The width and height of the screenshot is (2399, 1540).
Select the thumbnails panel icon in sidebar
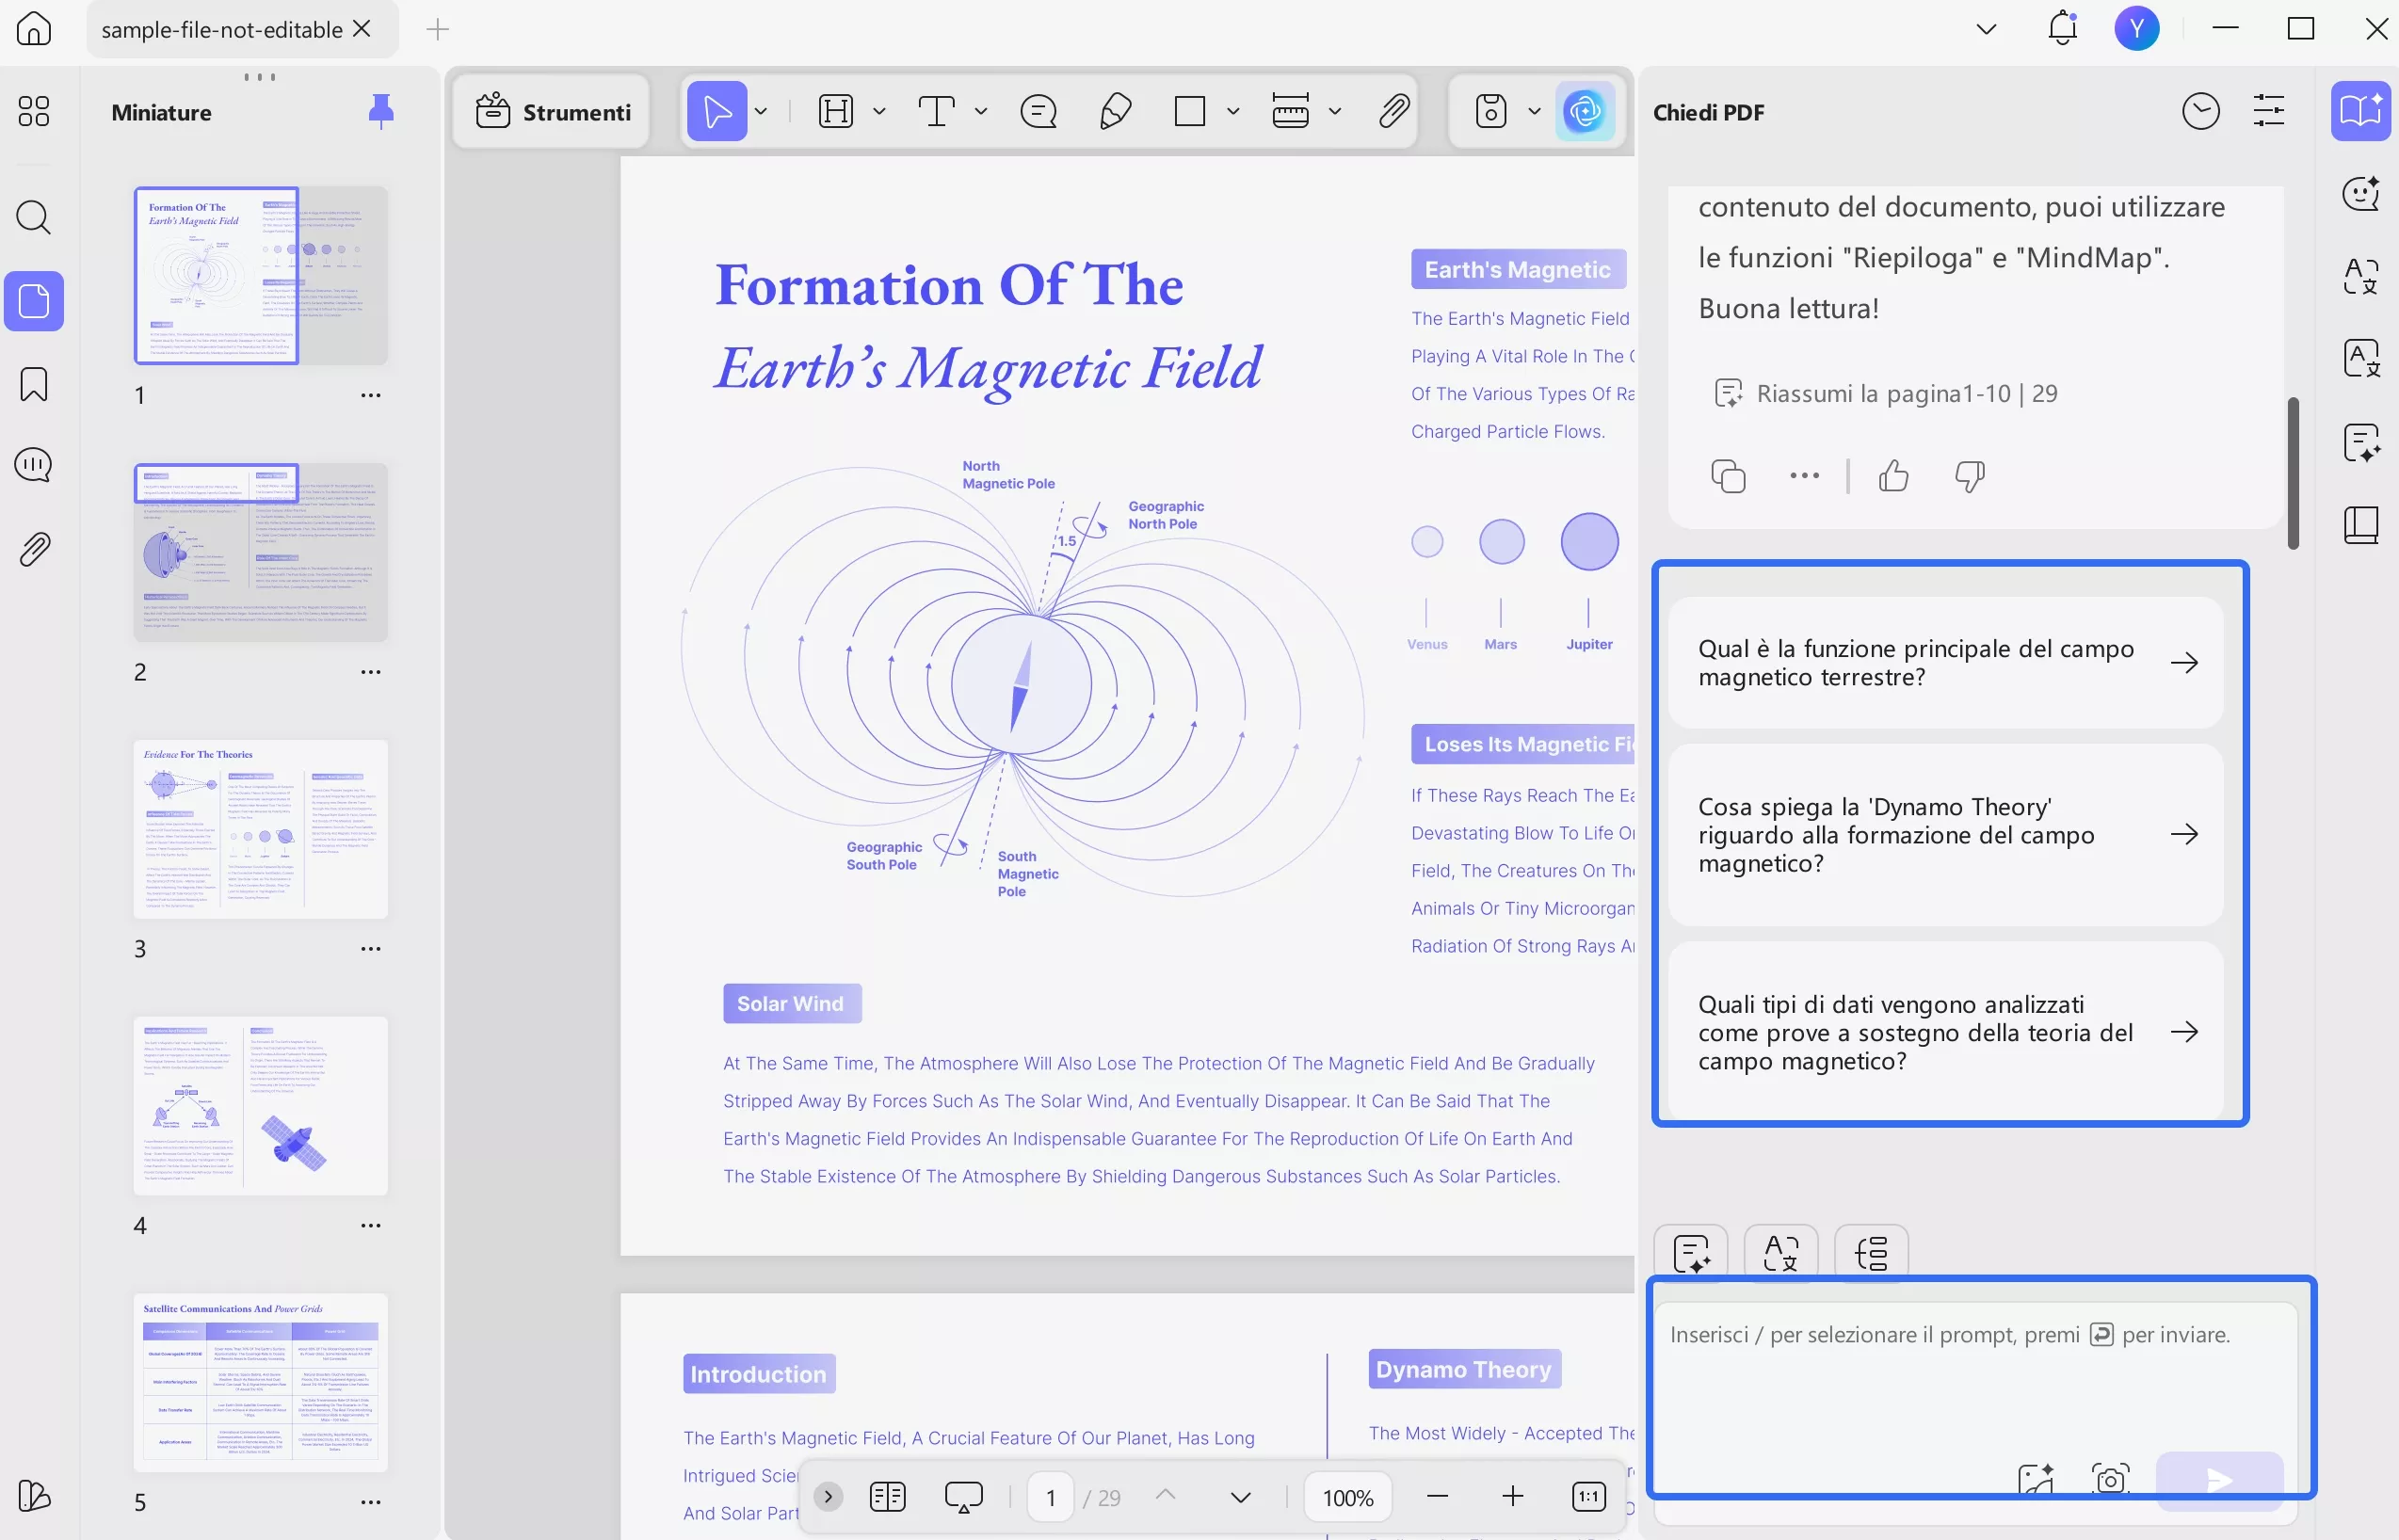pyautogui.click(x=34, y=301)
